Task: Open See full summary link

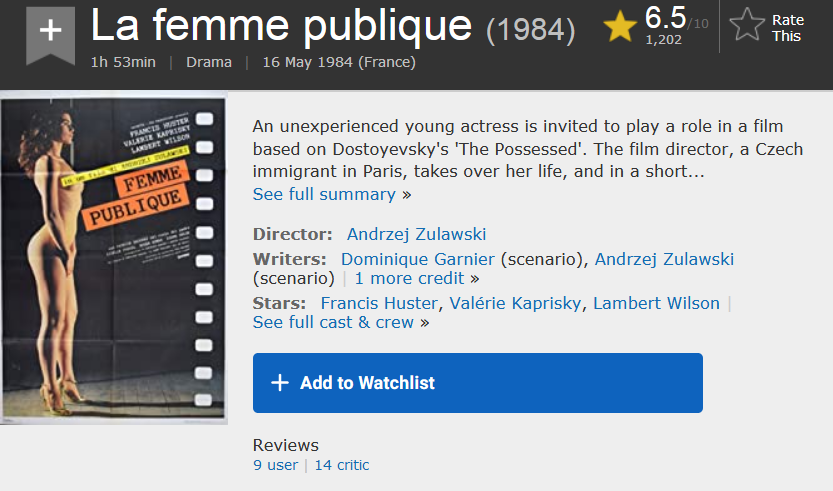Action: coord(324,194)
